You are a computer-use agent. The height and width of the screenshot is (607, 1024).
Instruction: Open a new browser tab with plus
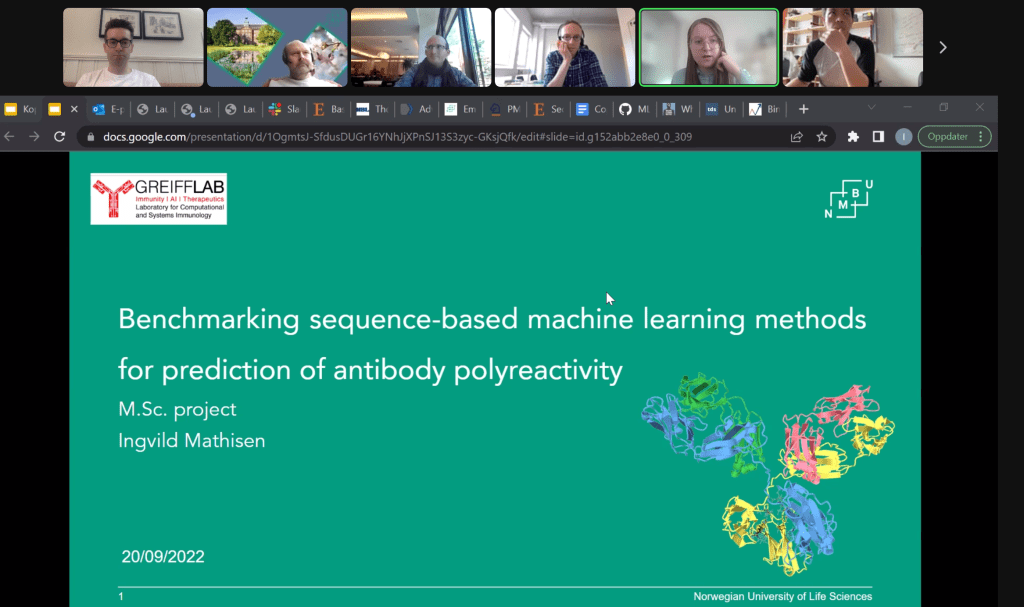[x=803, y=109]
